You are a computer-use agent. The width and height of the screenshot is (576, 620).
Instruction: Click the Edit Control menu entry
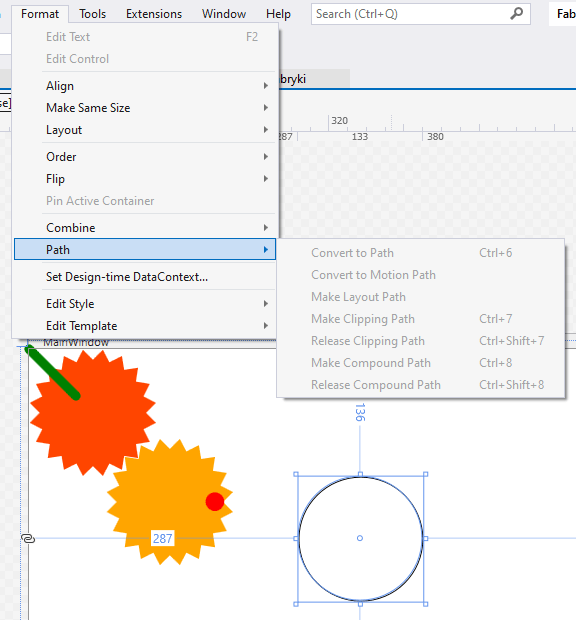click(145, 59)
